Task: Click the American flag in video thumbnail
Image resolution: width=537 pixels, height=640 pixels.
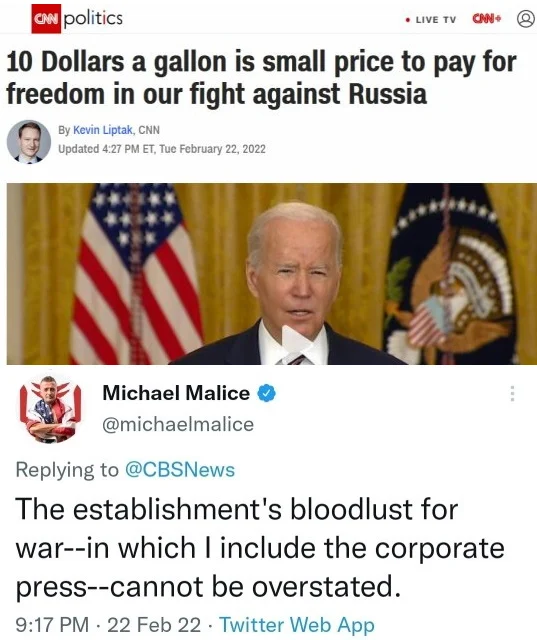Action: pos(136,273)
